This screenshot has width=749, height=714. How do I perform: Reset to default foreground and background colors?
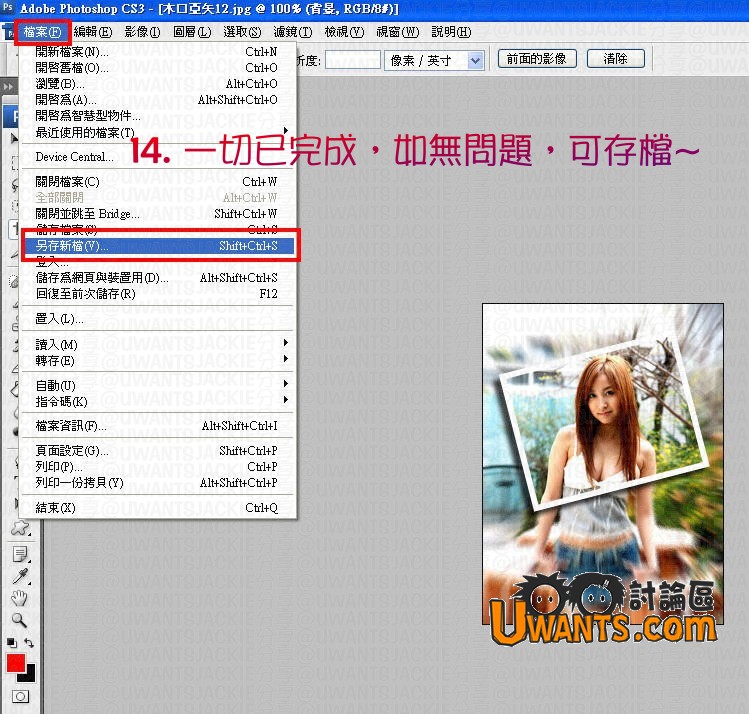[x=12, y=643]
